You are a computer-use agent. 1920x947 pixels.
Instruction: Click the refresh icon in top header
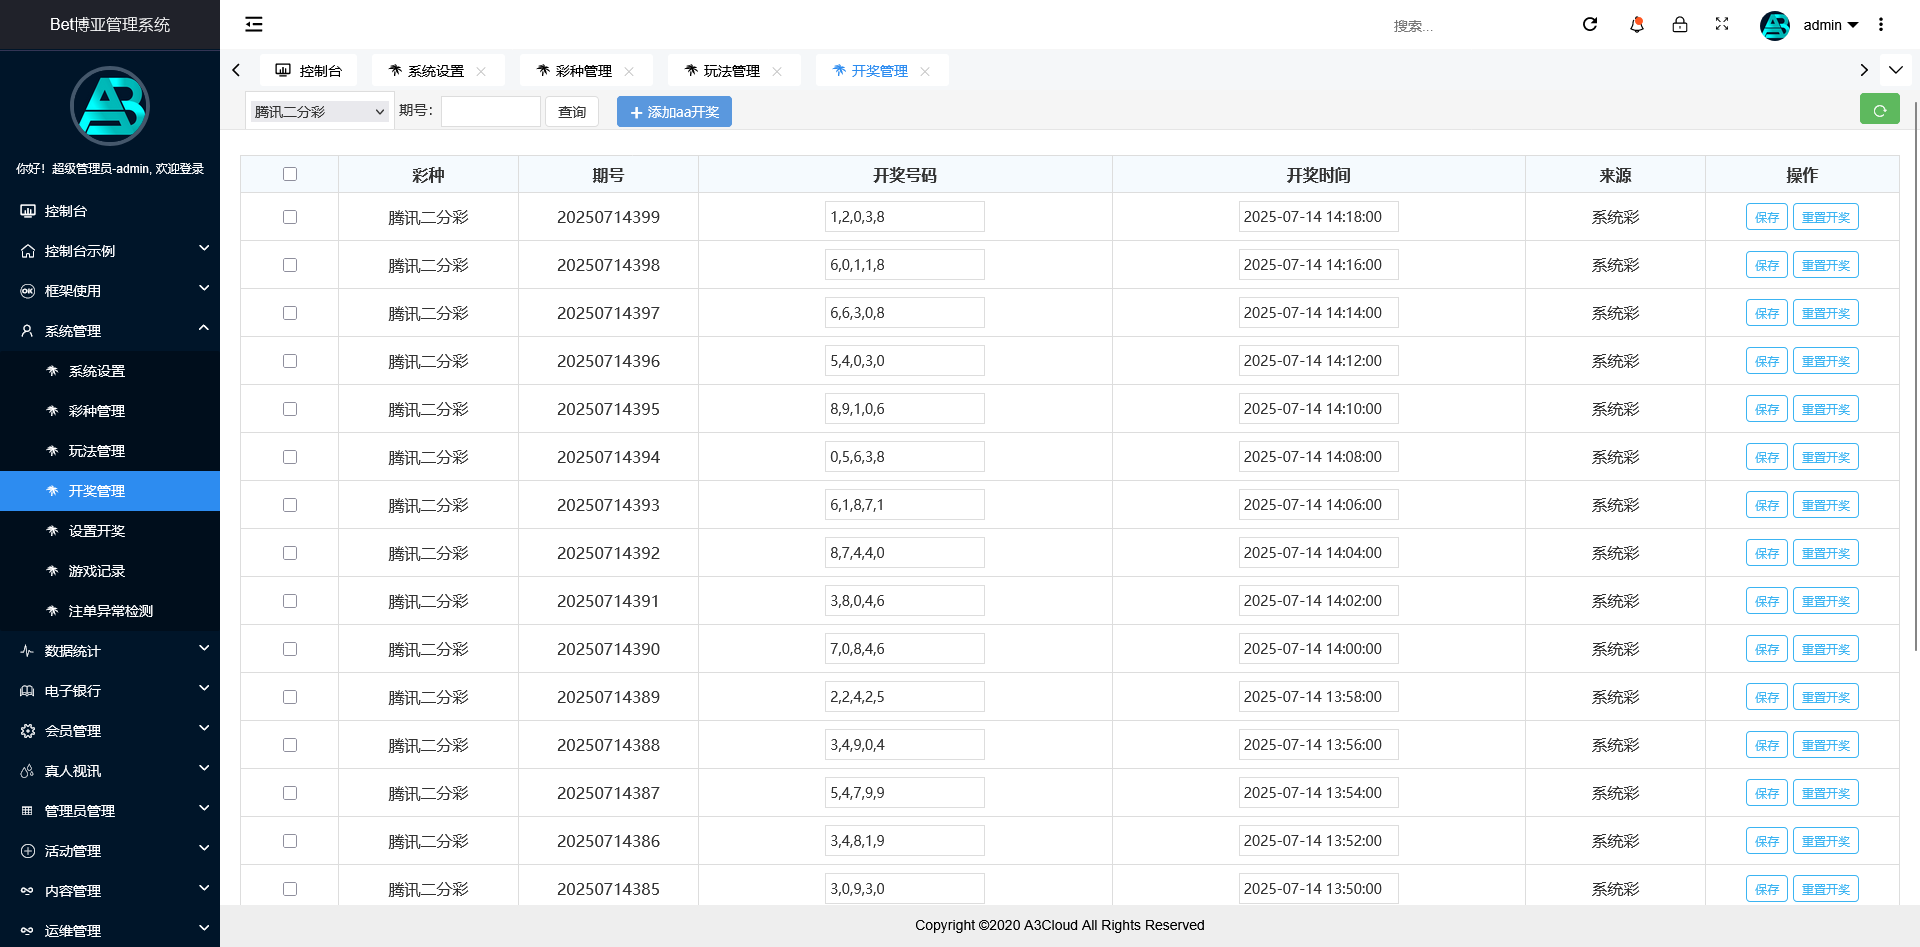1590,24
